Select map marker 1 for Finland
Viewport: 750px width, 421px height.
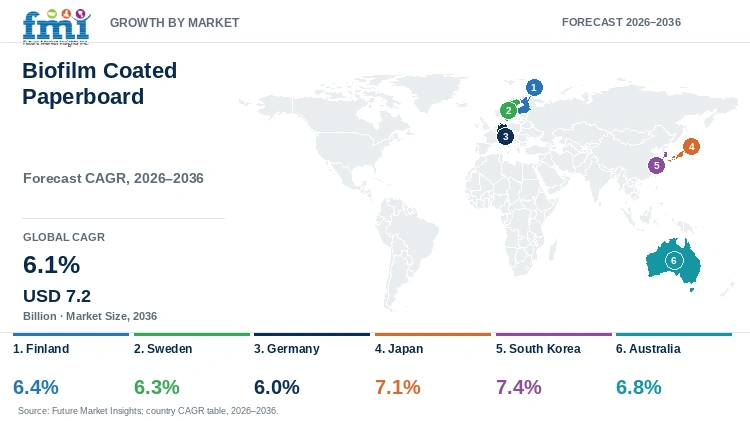pos(534,88)
